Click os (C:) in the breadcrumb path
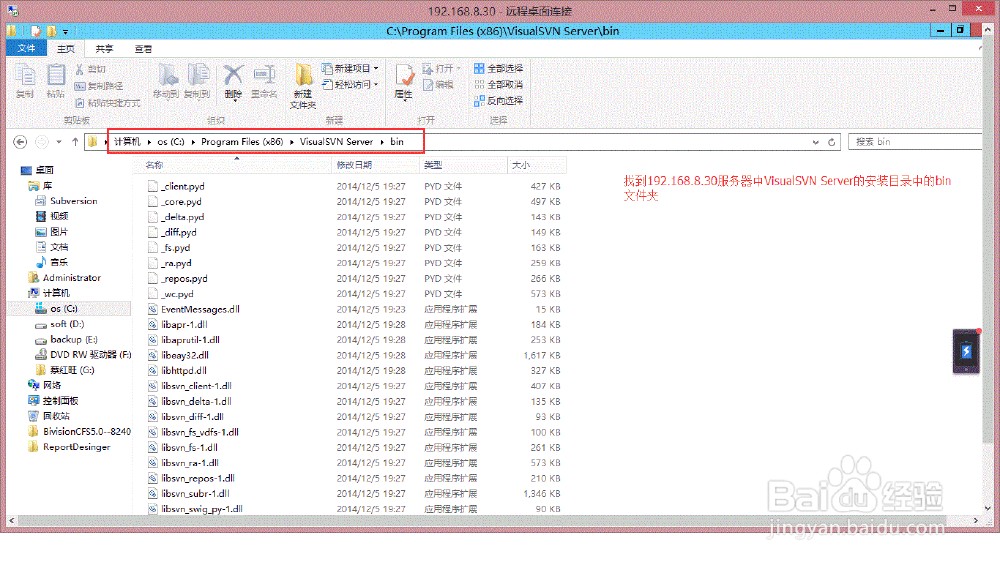The width and height of the screenshot is (1000, 562). pos(171,142)
